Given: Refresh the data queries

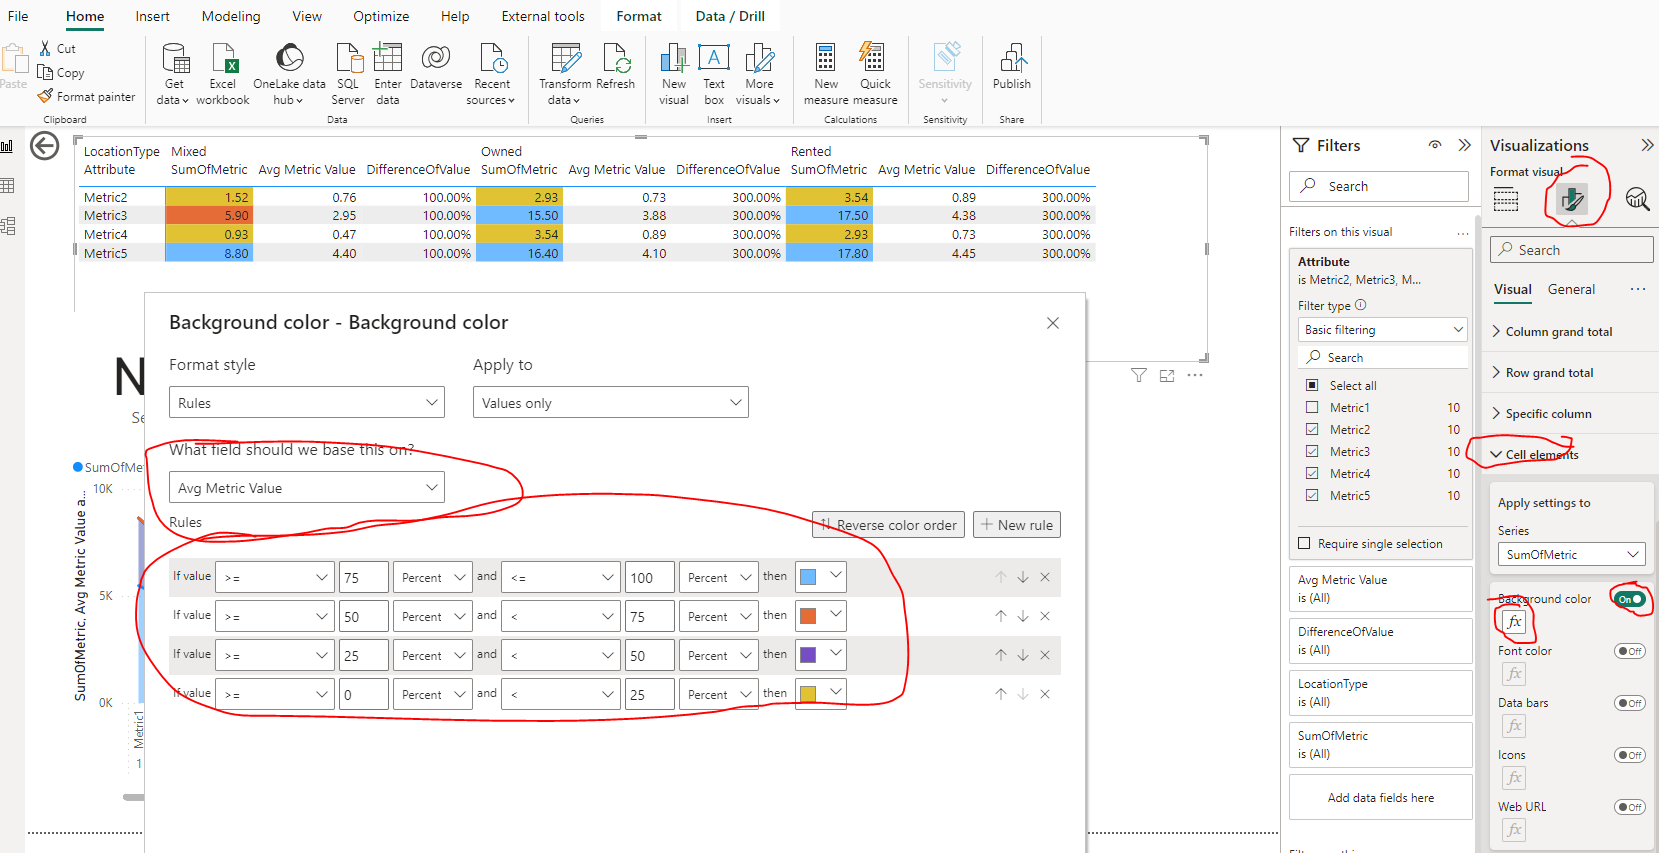Looking at the screenshot, I should [x=616, y=67].
